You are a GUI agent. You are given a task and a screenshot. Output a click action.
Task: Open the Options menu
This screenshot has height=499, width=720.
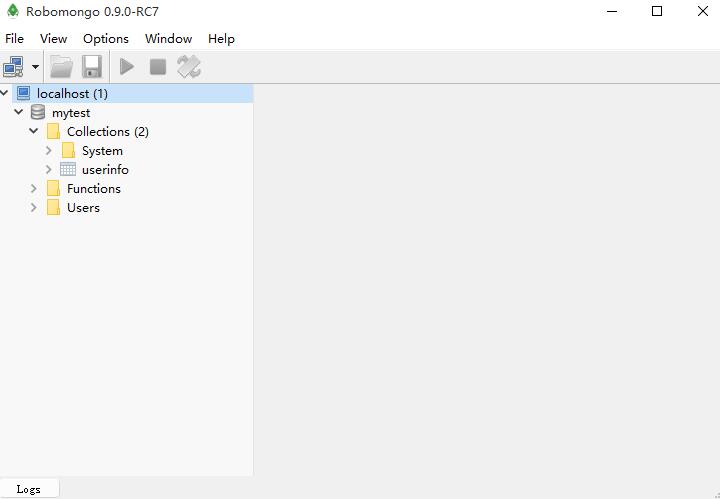click(x=106, y=39)
